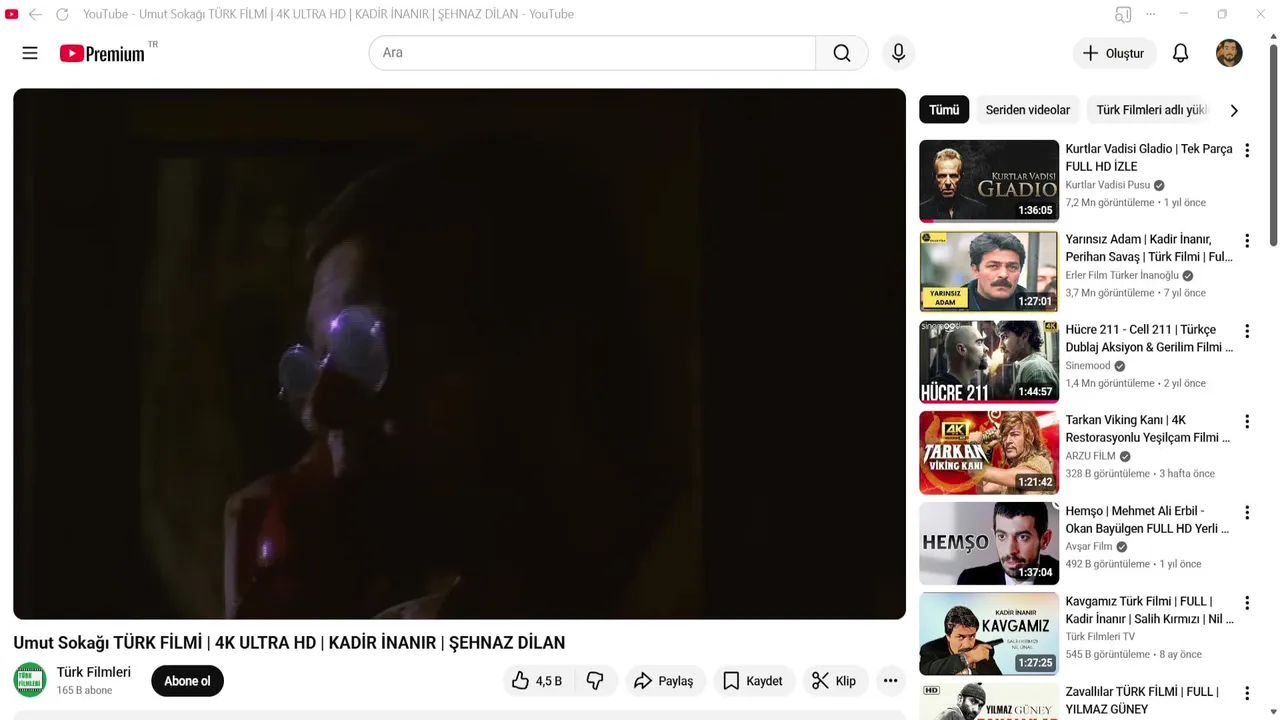Open Sinemood channel name

[1088, 366]
